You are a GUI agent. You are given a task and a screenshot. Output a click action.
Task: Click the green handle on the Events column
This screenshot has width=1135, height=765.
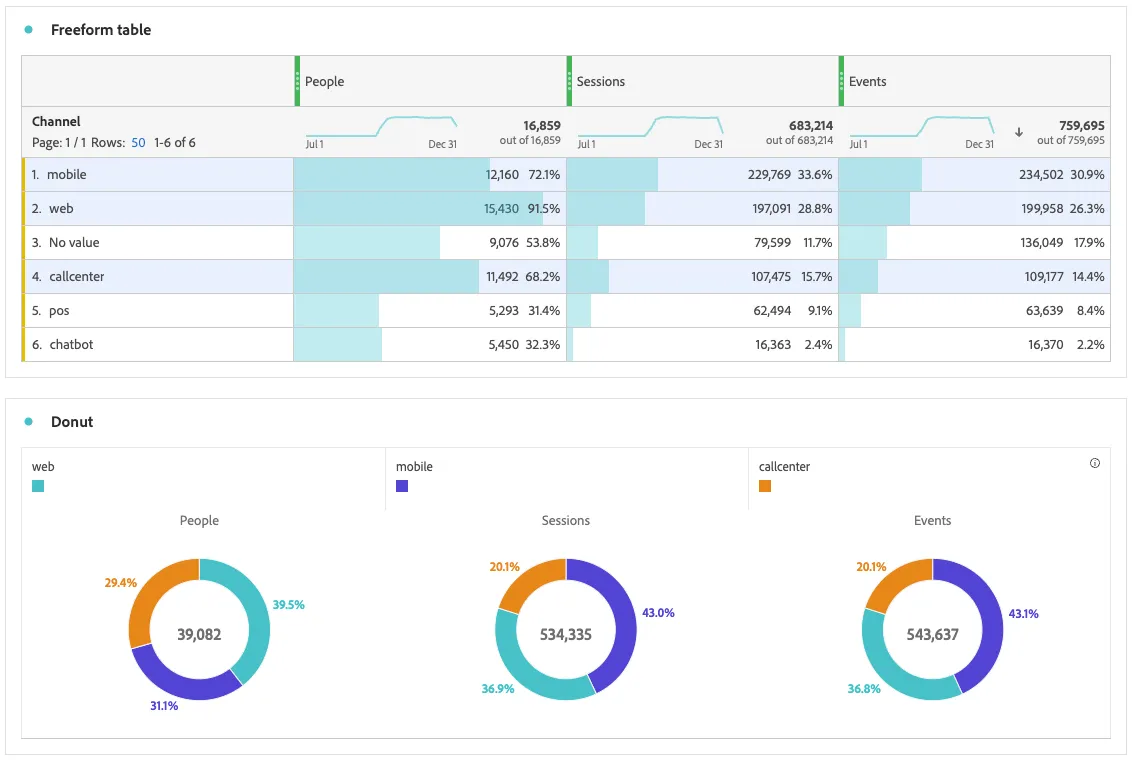(841, 81)
